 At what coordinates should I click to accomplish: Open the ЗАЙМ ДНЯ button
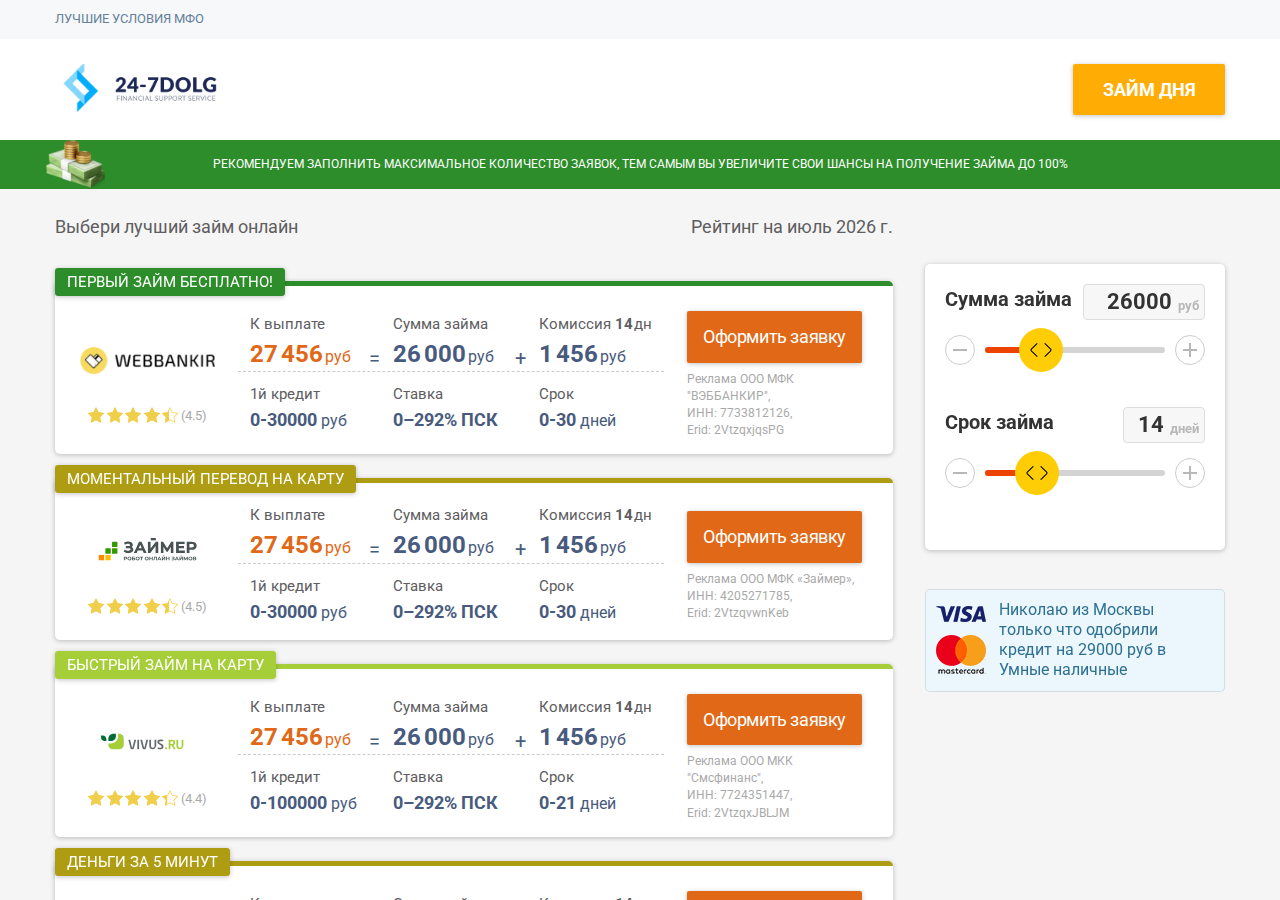pos(1149,90)
